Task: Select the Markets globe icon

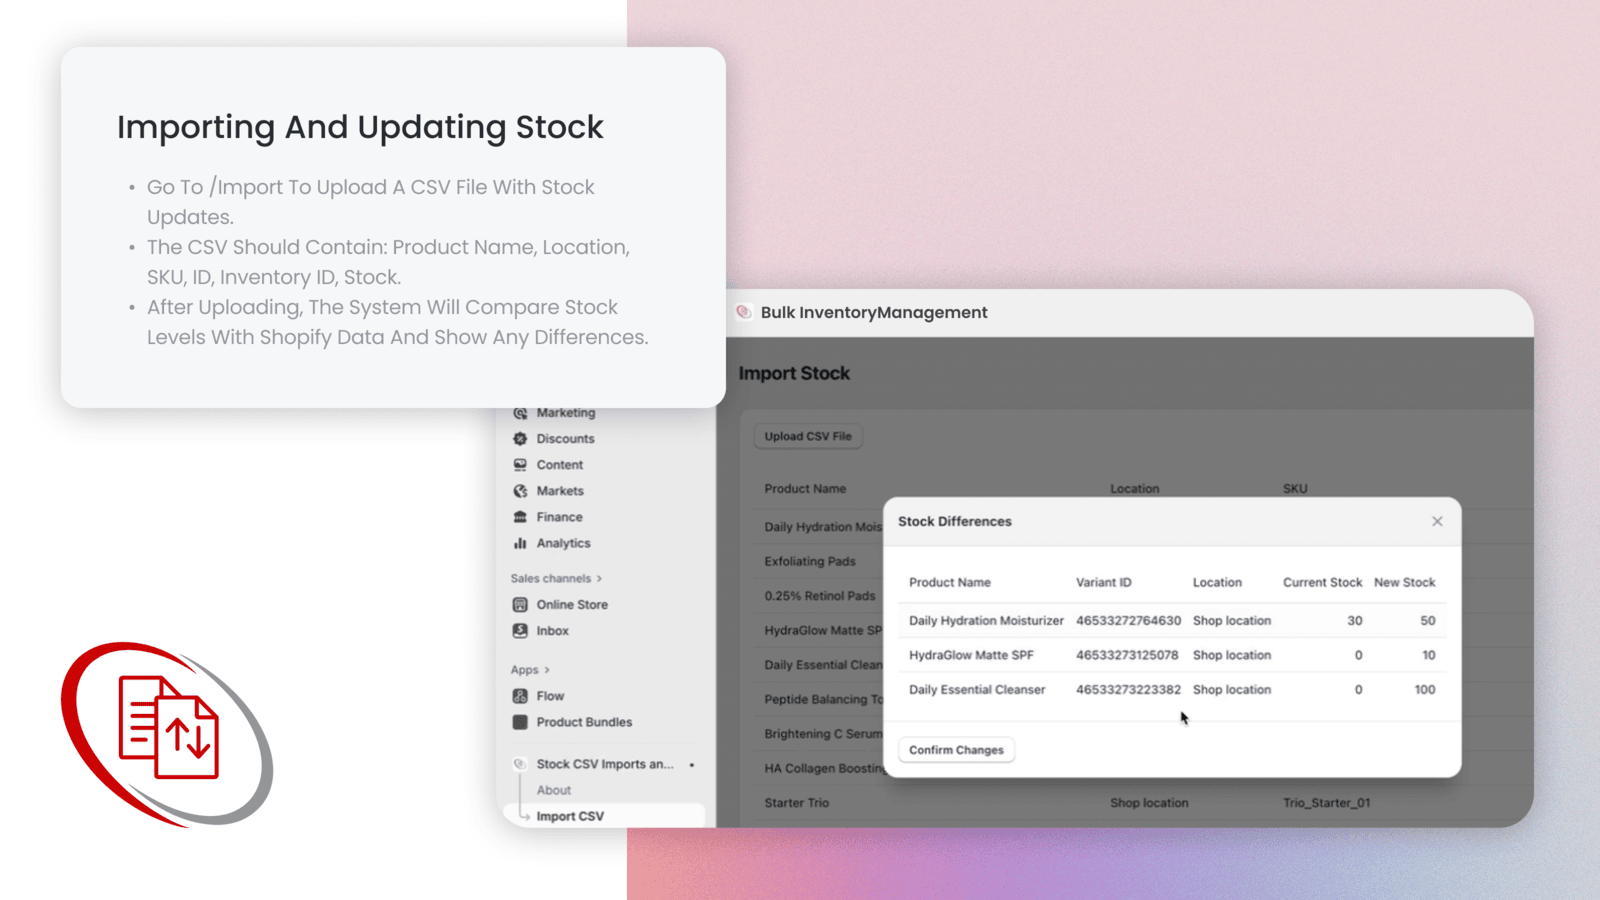Action: point(521,490)
